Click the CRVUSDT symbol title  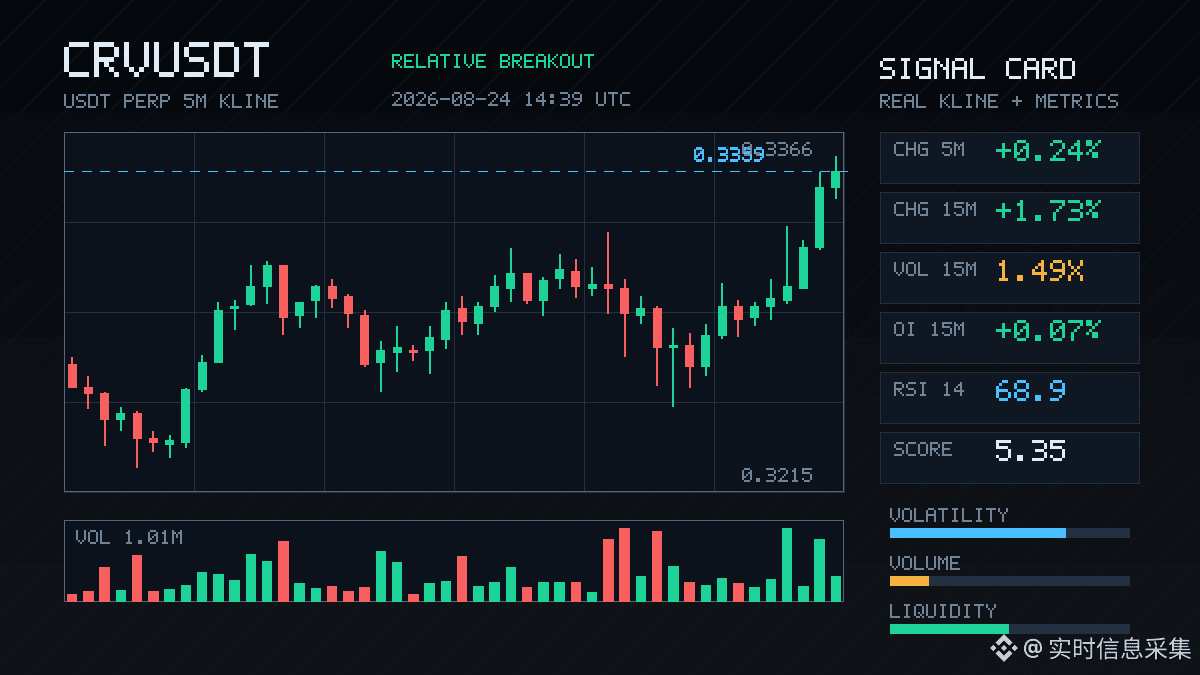coord(166,60)
